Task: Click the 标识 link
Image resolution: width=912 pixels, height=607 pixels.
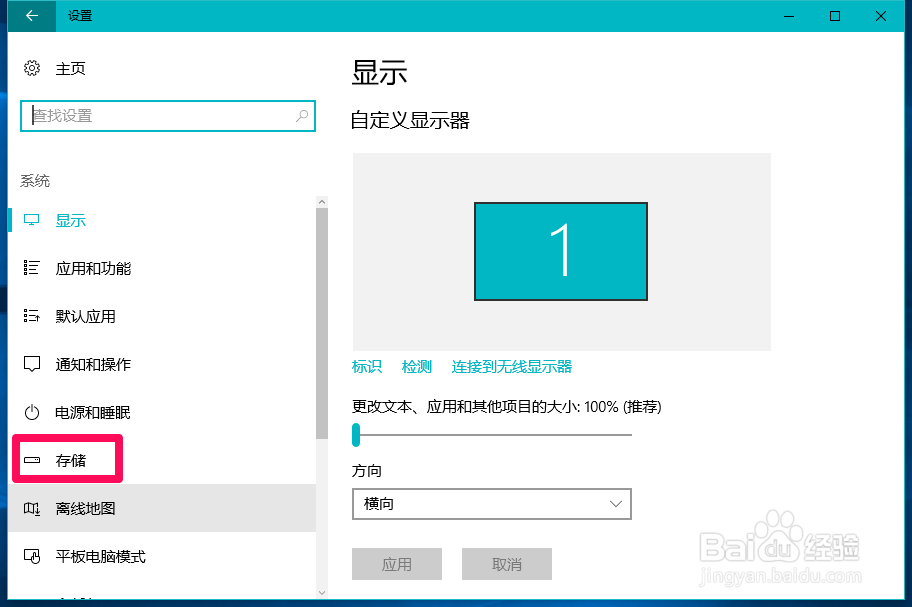Action: pos(367,367)
